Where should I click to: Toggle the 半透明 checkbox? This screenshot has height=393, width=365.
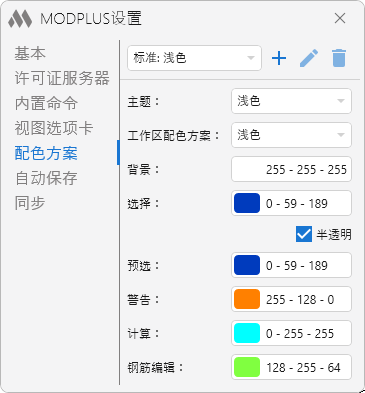(x=304, y=234)
